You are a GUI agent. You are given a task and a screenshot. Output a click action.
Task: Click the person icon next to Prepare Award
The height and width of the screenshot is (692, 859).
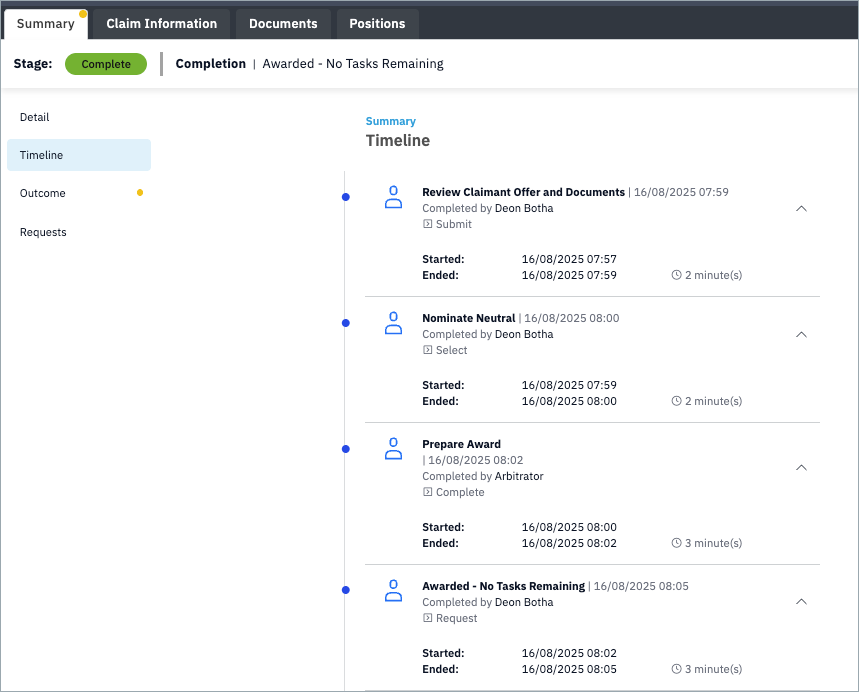click(393, 449)
